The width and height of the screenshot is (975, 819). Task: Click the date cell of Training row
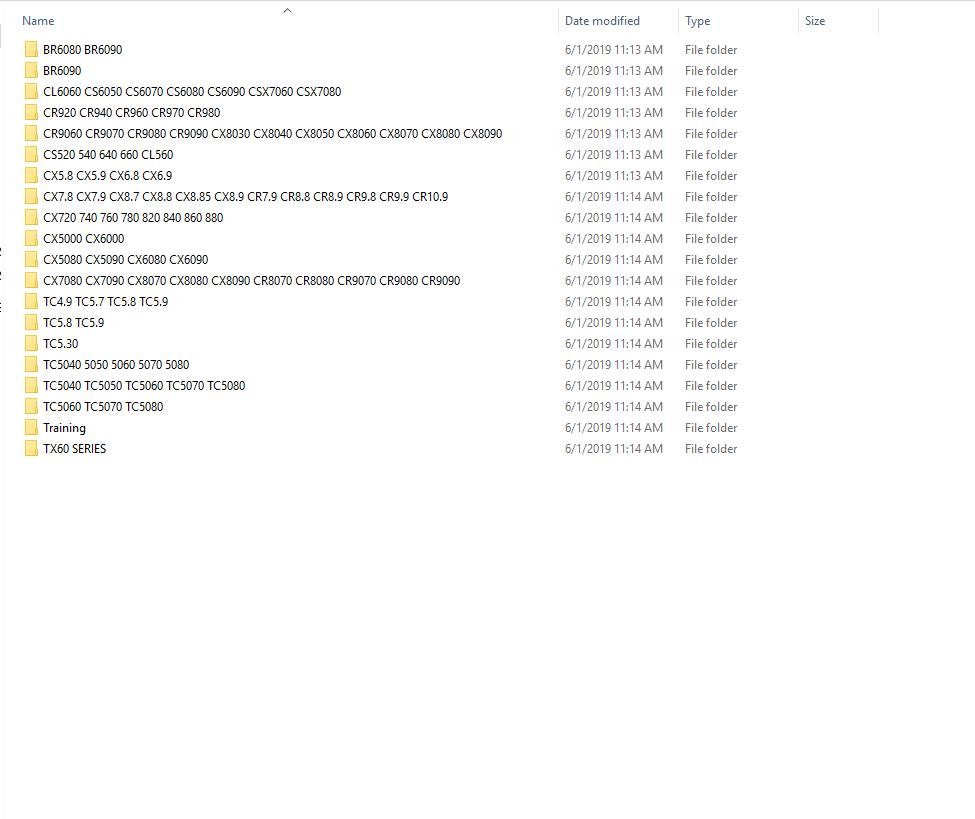(x=614, y=428)
